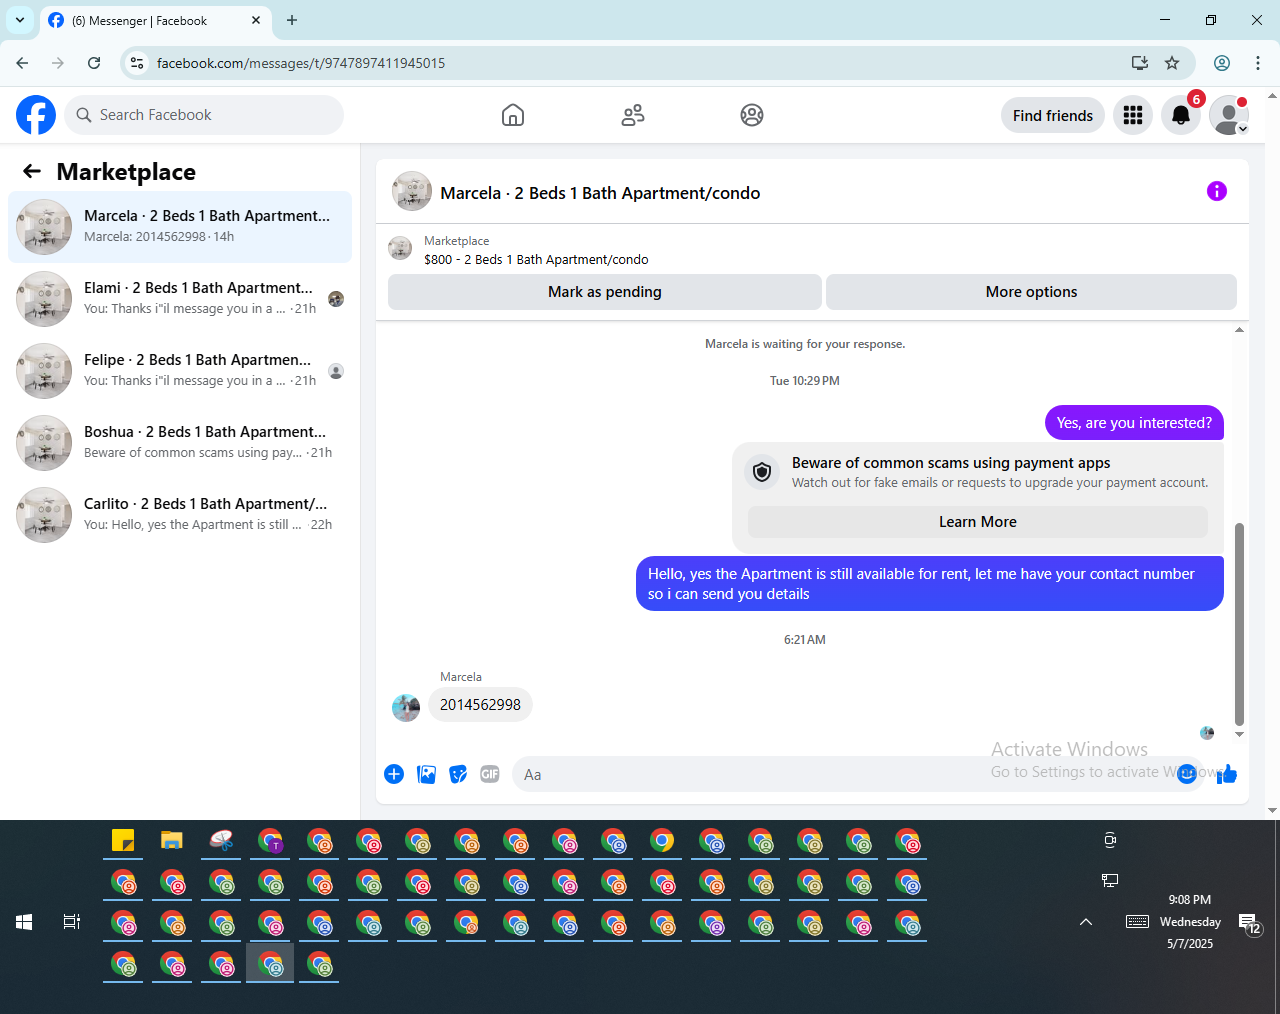Viewport: 1280px width, 1014px height.
Task: Open Chrome menu three dots
Action: pos(1258,63)
